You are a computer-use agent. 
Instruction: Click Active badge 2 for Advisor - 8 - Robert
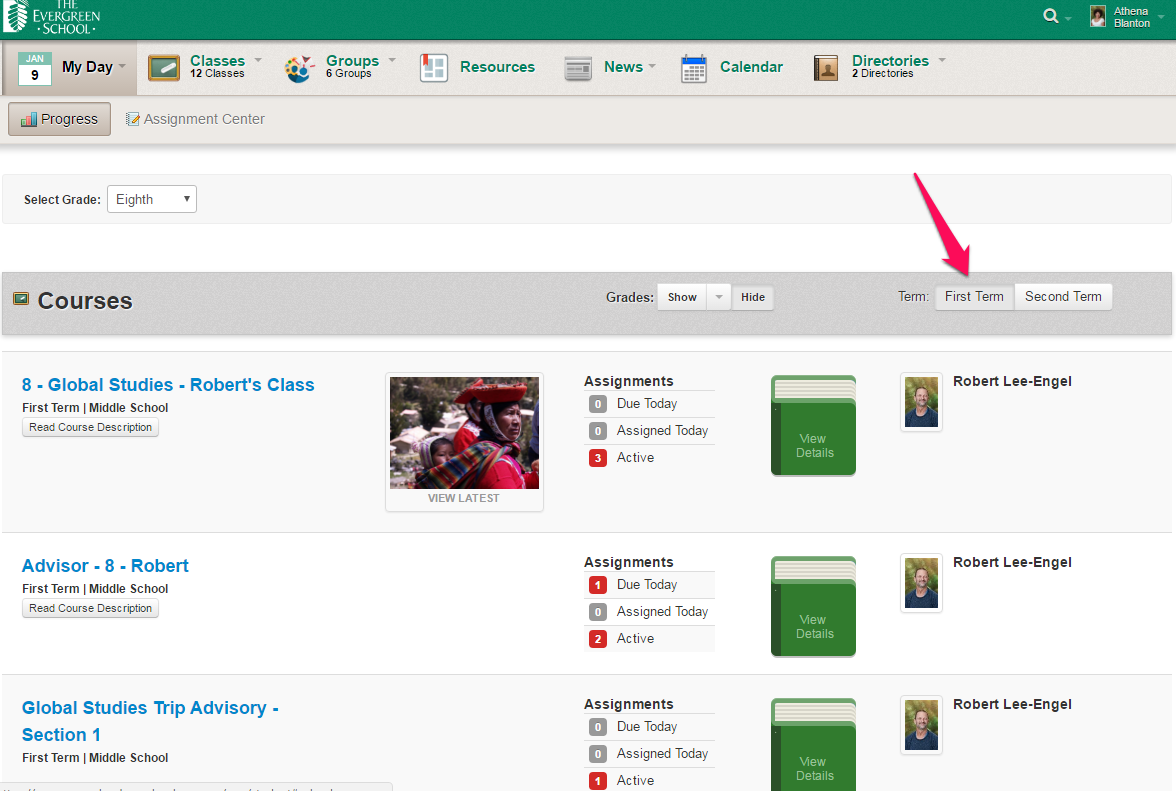tap(598, 640)
